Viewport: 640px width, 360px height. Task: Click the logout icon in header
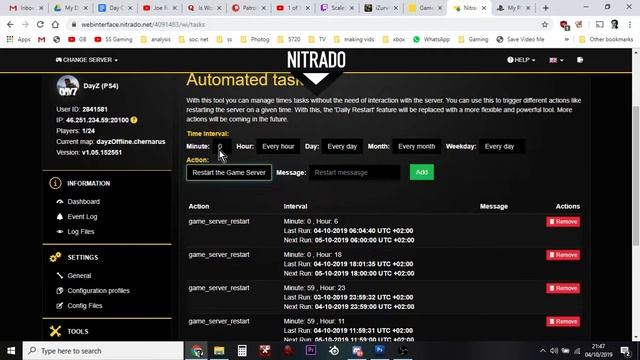(580, 60)
